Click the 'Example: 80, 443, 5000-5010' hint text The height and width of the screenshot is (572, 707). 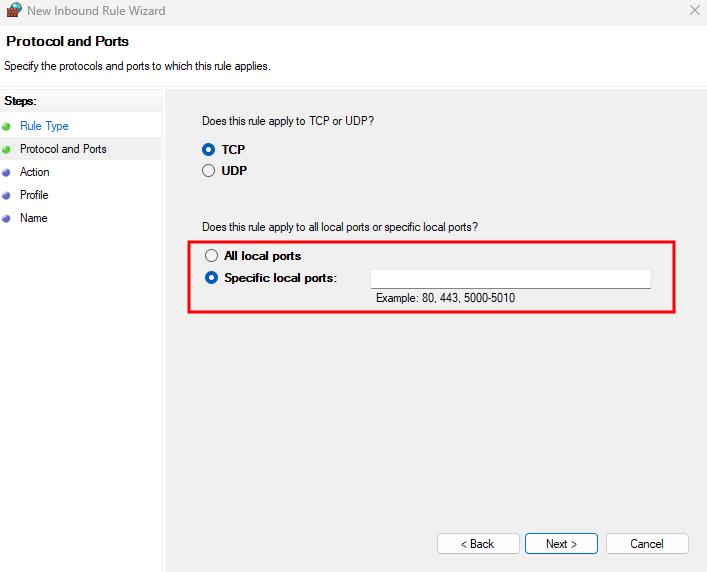coord(445,298)
